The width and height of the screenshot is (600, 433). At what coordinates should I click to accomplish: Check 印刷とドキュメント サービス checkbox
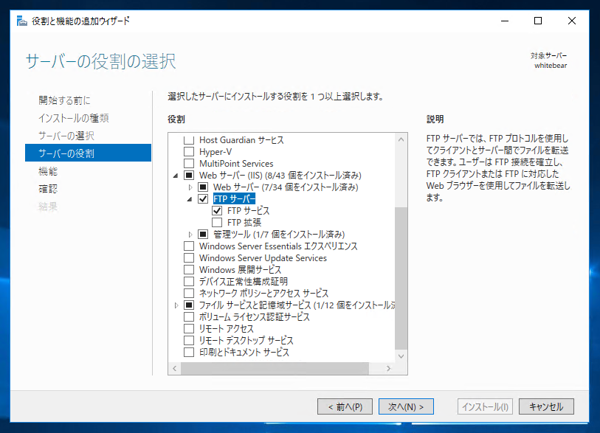(189, 352)
